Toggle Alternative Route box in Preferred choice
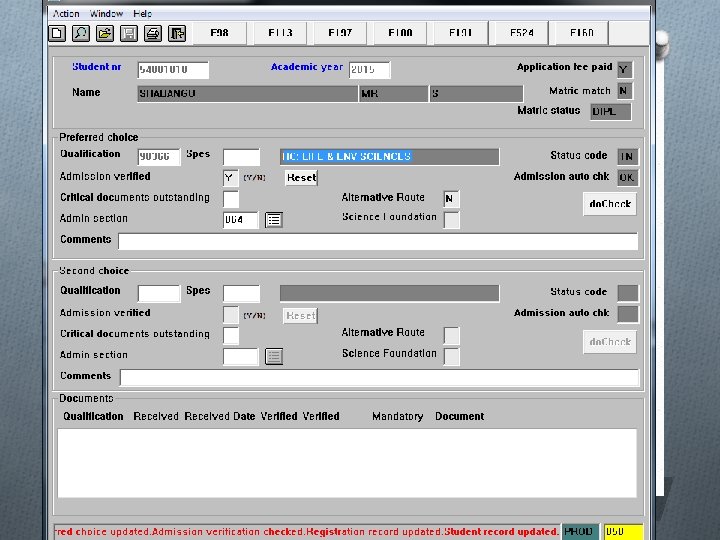This screenshot has width=720, height=540. point(451,199)
